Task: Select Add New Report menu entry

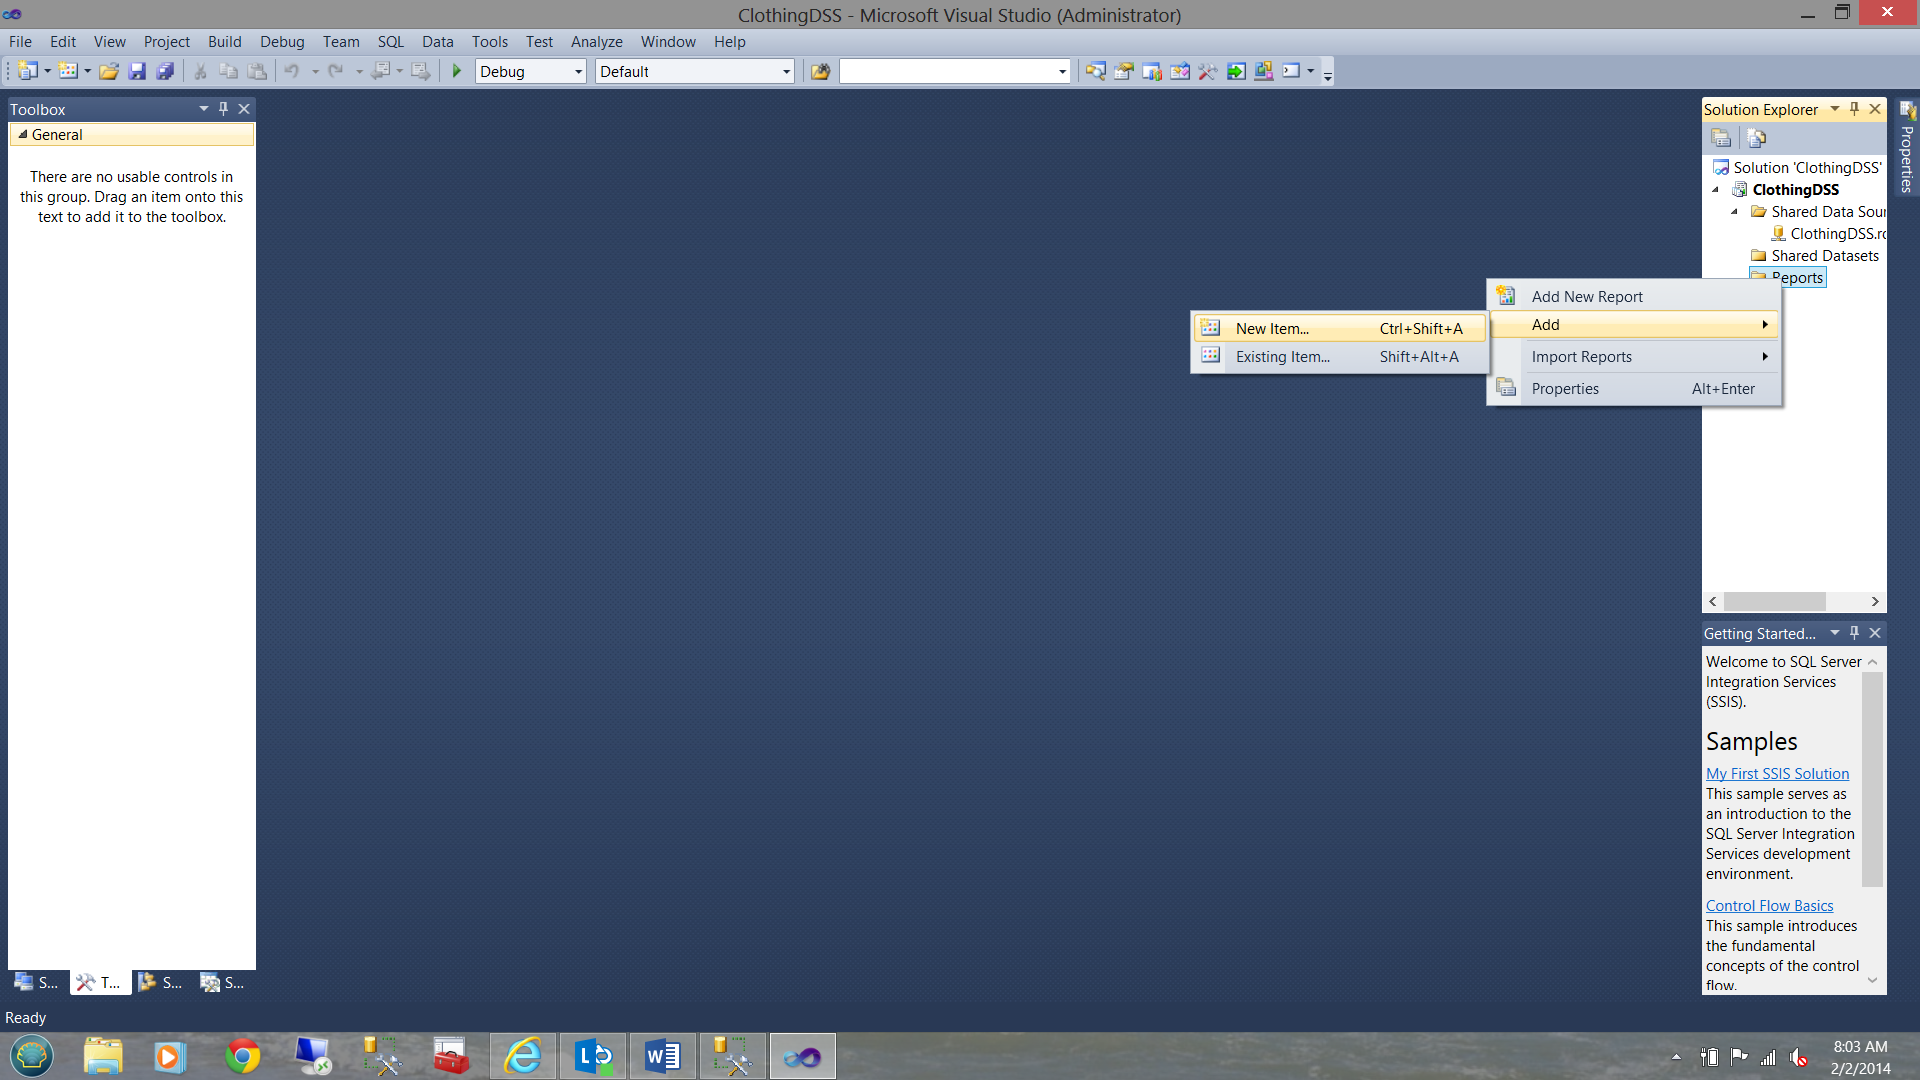Action: tap(1586, 296)
